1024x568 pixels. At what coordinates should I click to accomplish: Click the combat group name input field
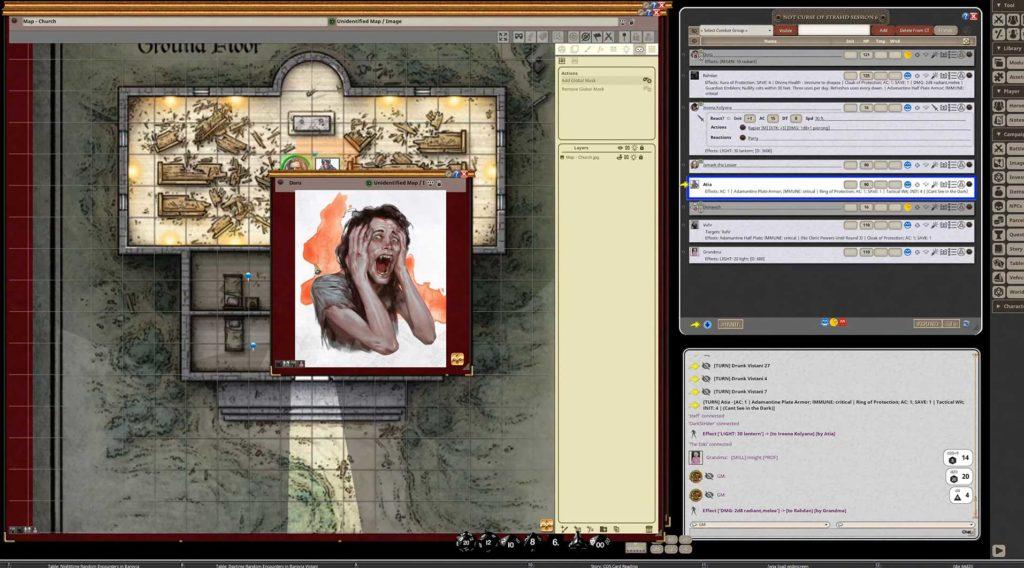tap(835, 30)
